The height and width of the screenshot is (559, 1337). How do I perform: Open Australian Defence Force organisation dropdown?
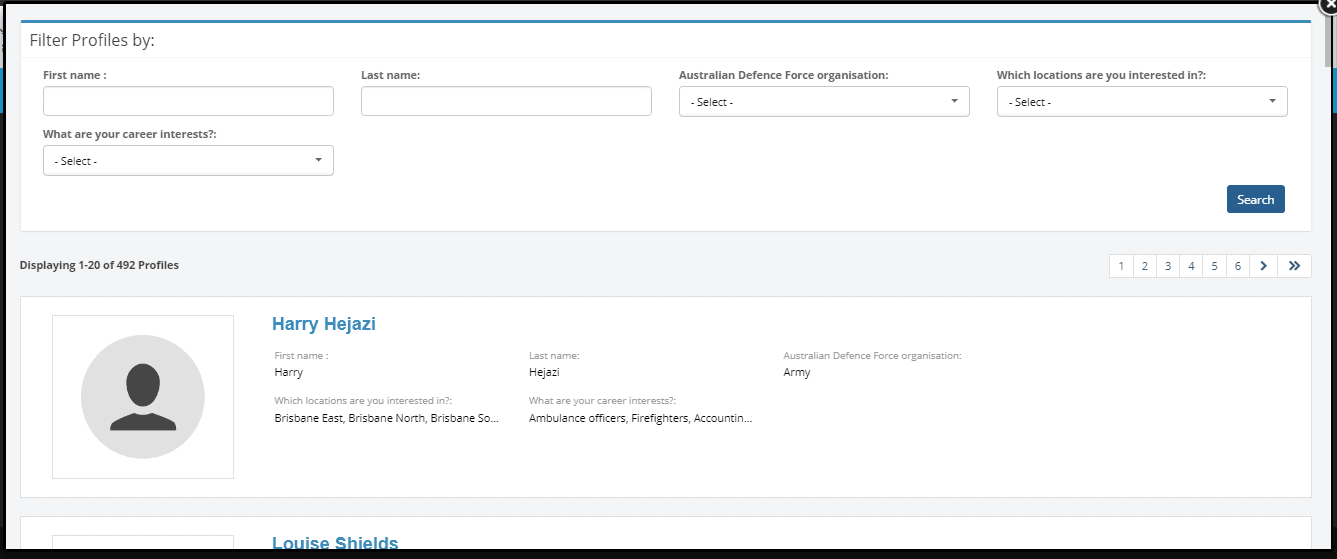click(x=824, y=102)
